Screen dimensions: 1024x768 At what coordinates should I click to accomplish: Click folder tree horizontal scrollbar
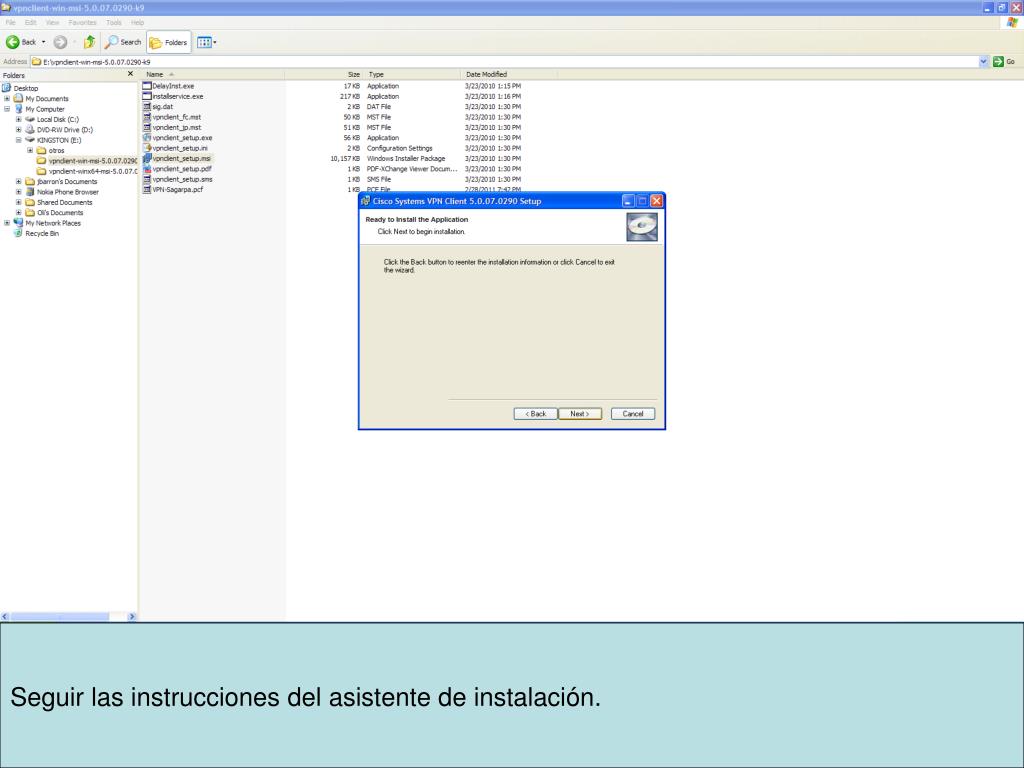(x=59, y=616)
